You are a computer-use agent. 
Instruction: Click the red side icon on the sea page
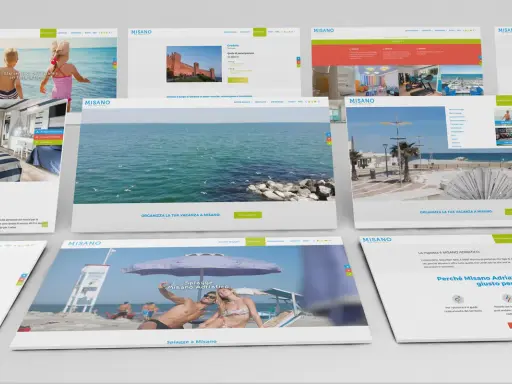329,139
